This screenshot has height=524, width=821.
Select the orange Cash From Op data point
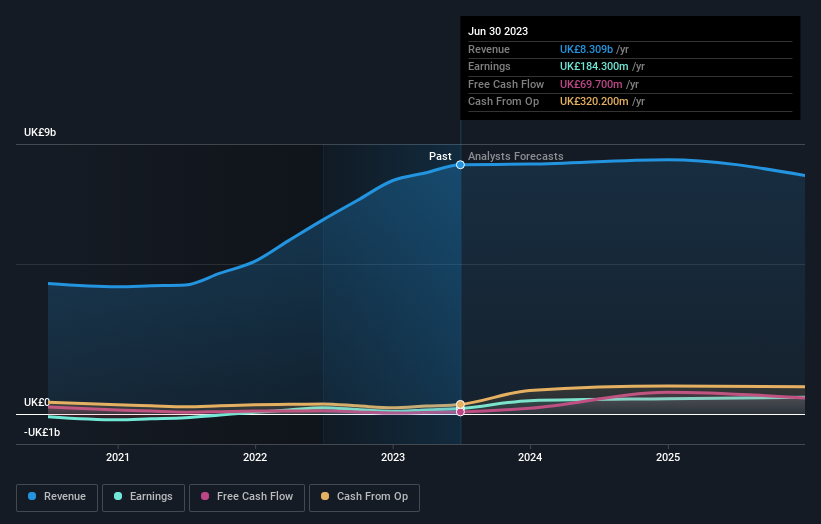coord(460,404)
